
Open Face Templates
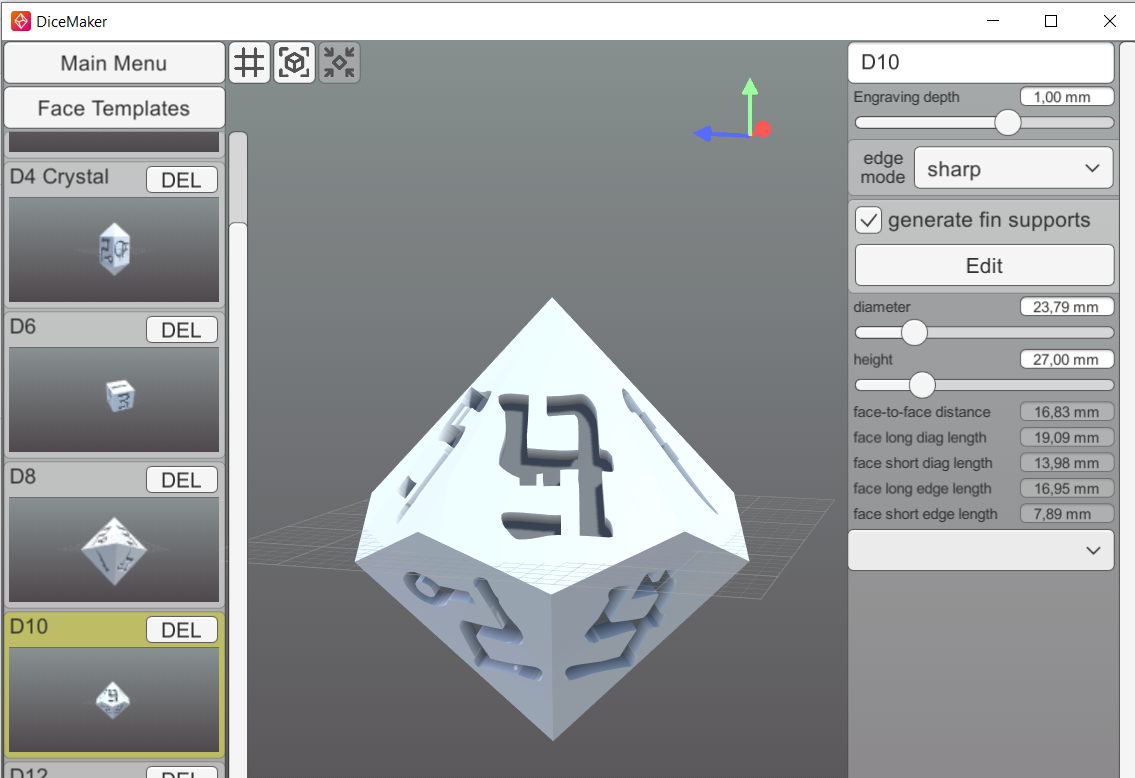(114, 108)
